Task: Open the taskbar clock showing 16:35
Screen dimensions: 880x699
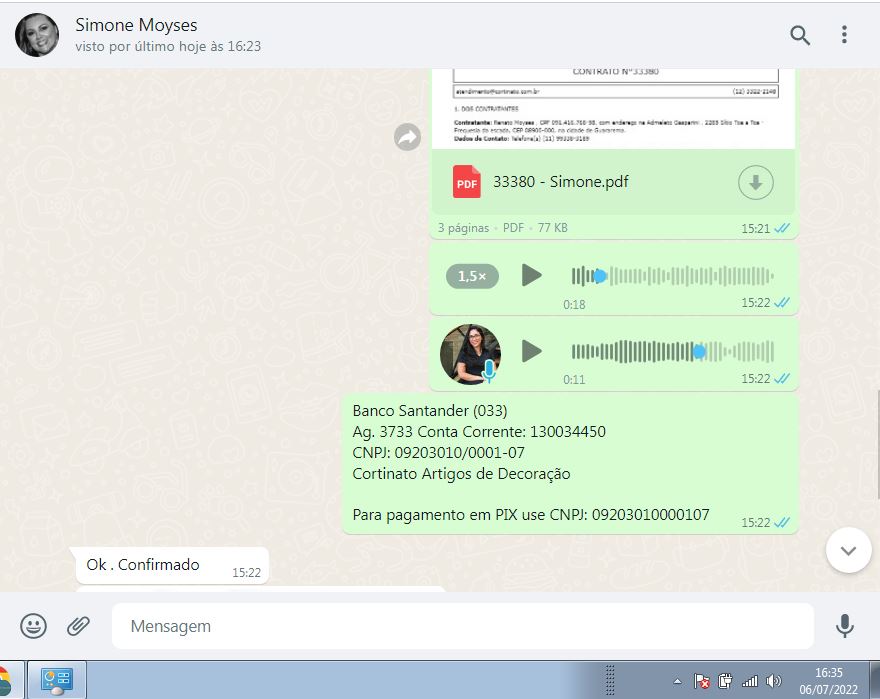Action: (829, 680)
